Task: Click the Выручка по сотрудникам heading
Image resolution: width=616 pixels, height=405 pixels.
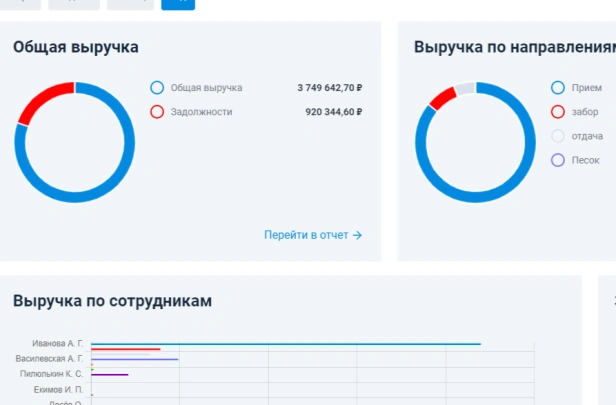Action: pyautogui.click(x=112, y=301)
